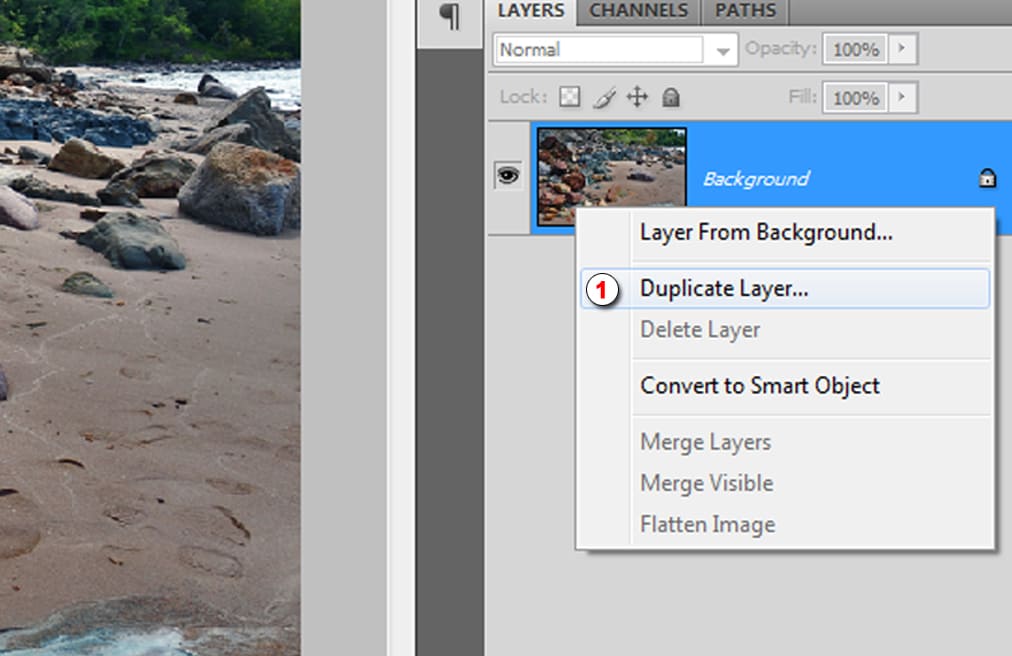
Task: Lock transparent pixels for the layer
Action: (568, 97)
